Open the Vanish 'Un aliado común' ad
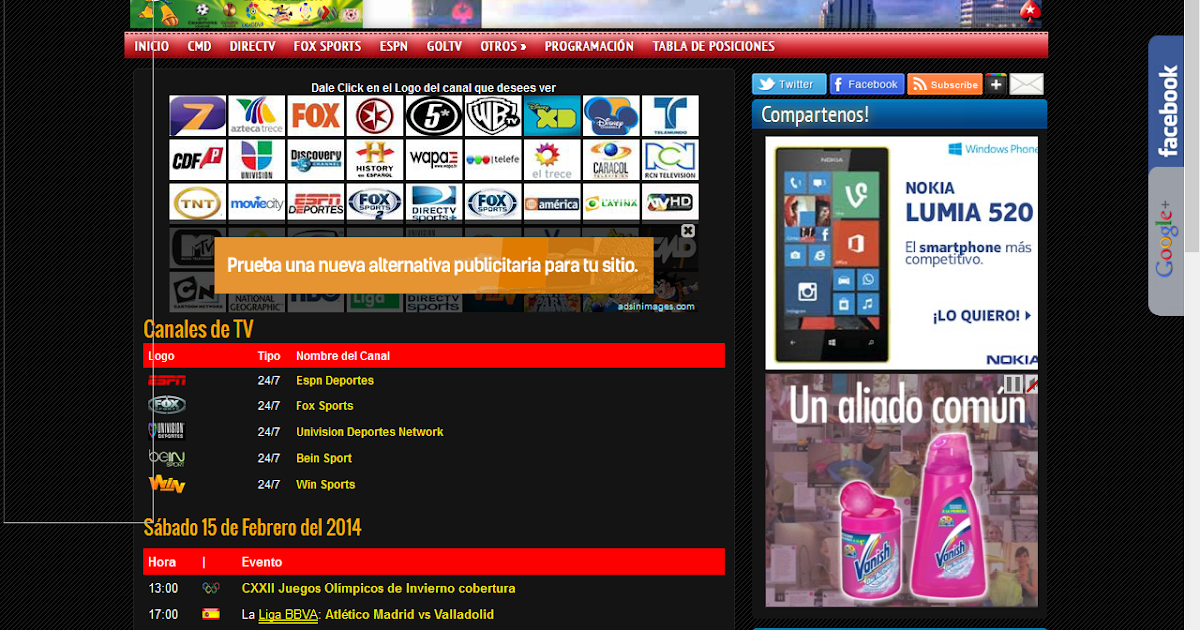1200x630 pixels. (x=902, y=490)
